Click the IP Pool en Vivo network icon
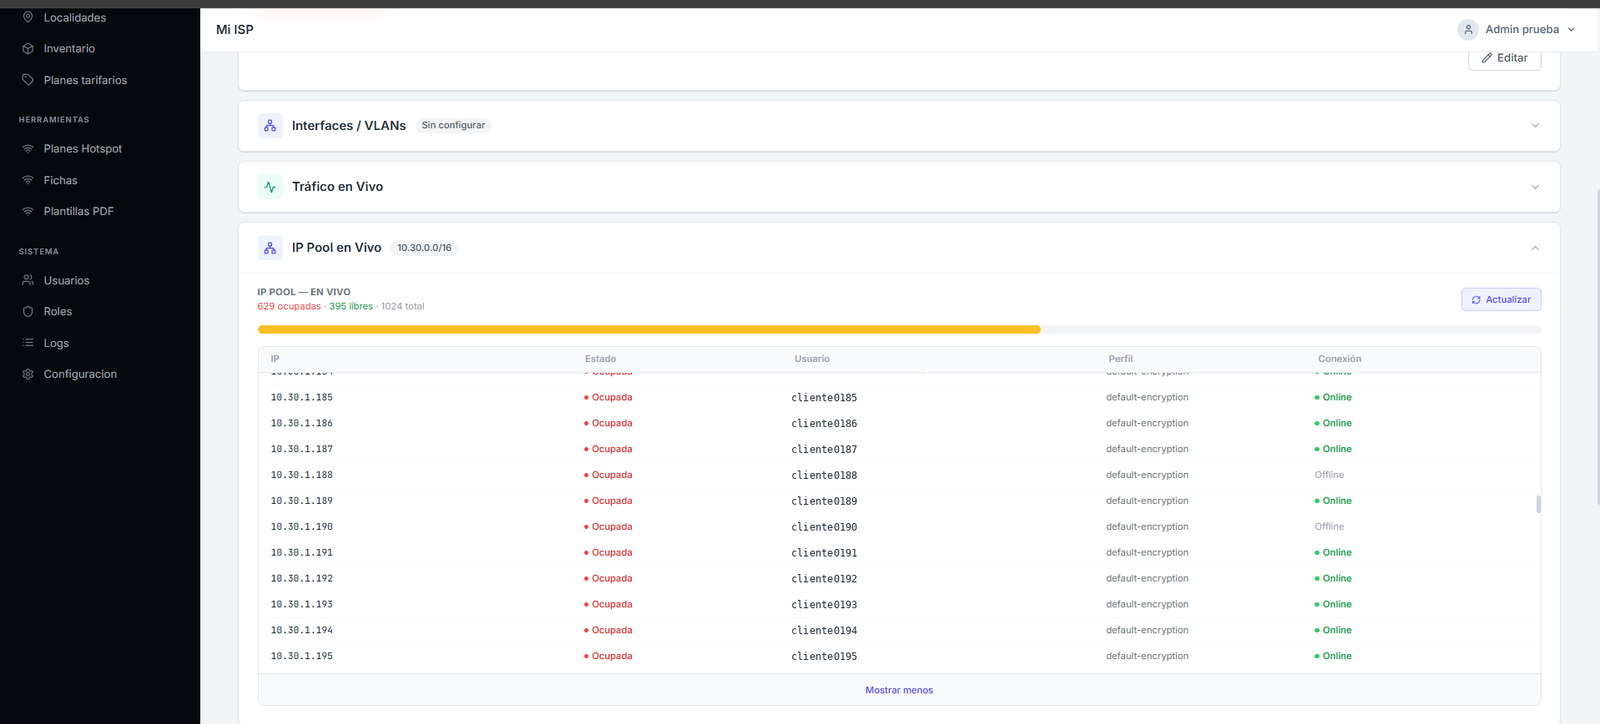 (x=270, y=248)
